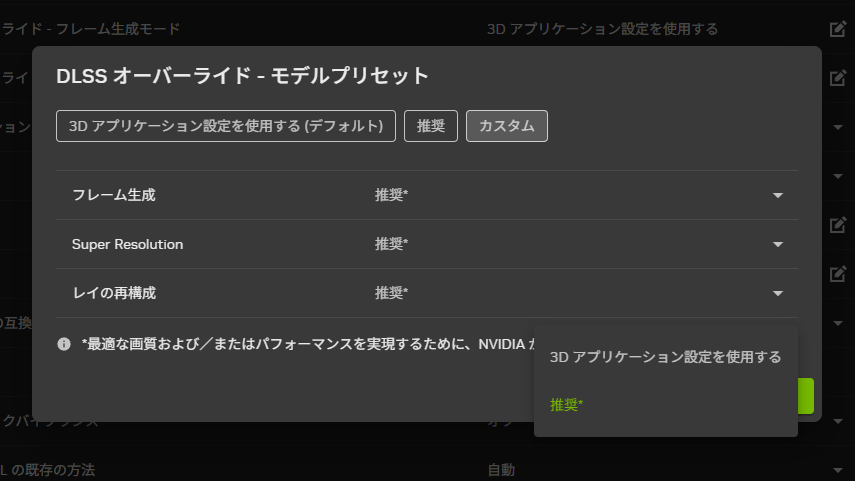
Task: Select the 推奨 preset button
Action: point(431,126)
